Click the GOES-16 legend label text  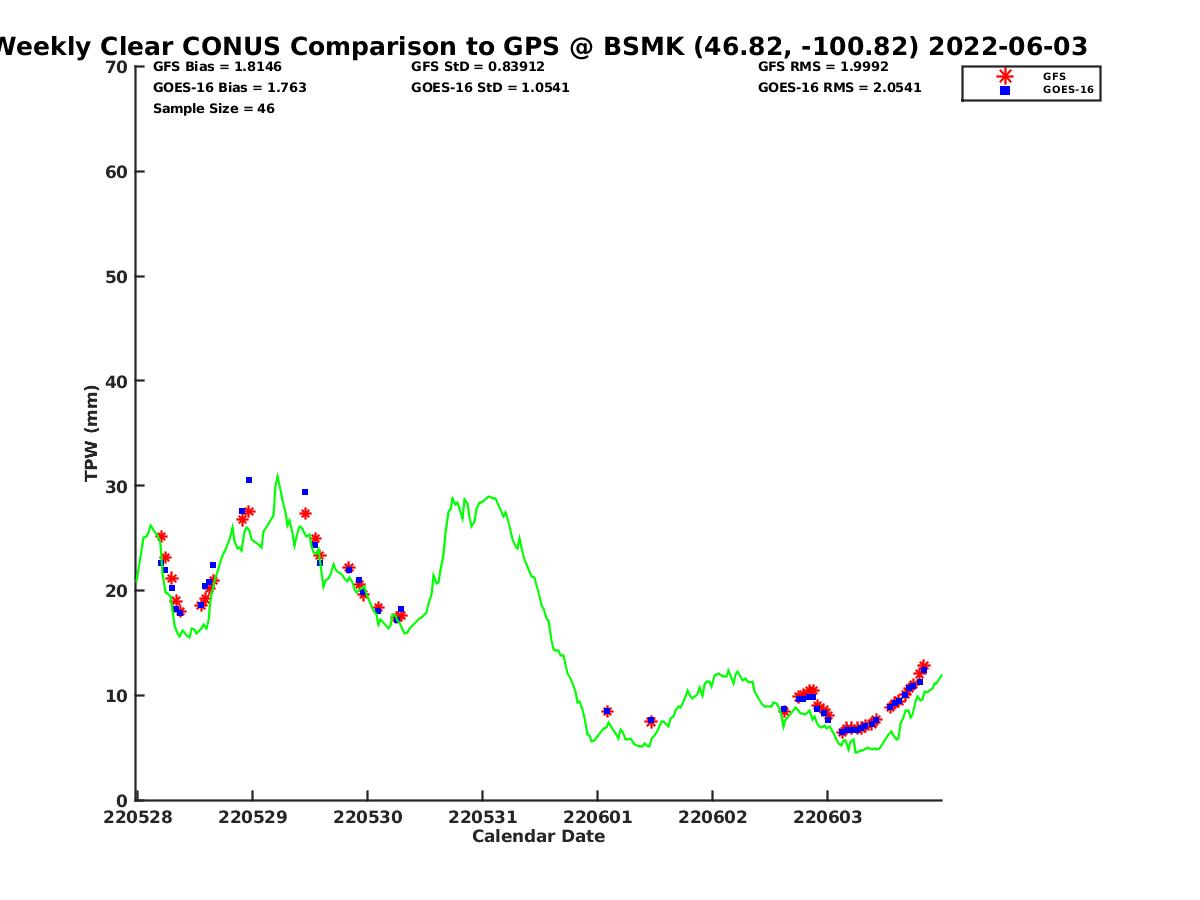click(x=1068, y=90)
